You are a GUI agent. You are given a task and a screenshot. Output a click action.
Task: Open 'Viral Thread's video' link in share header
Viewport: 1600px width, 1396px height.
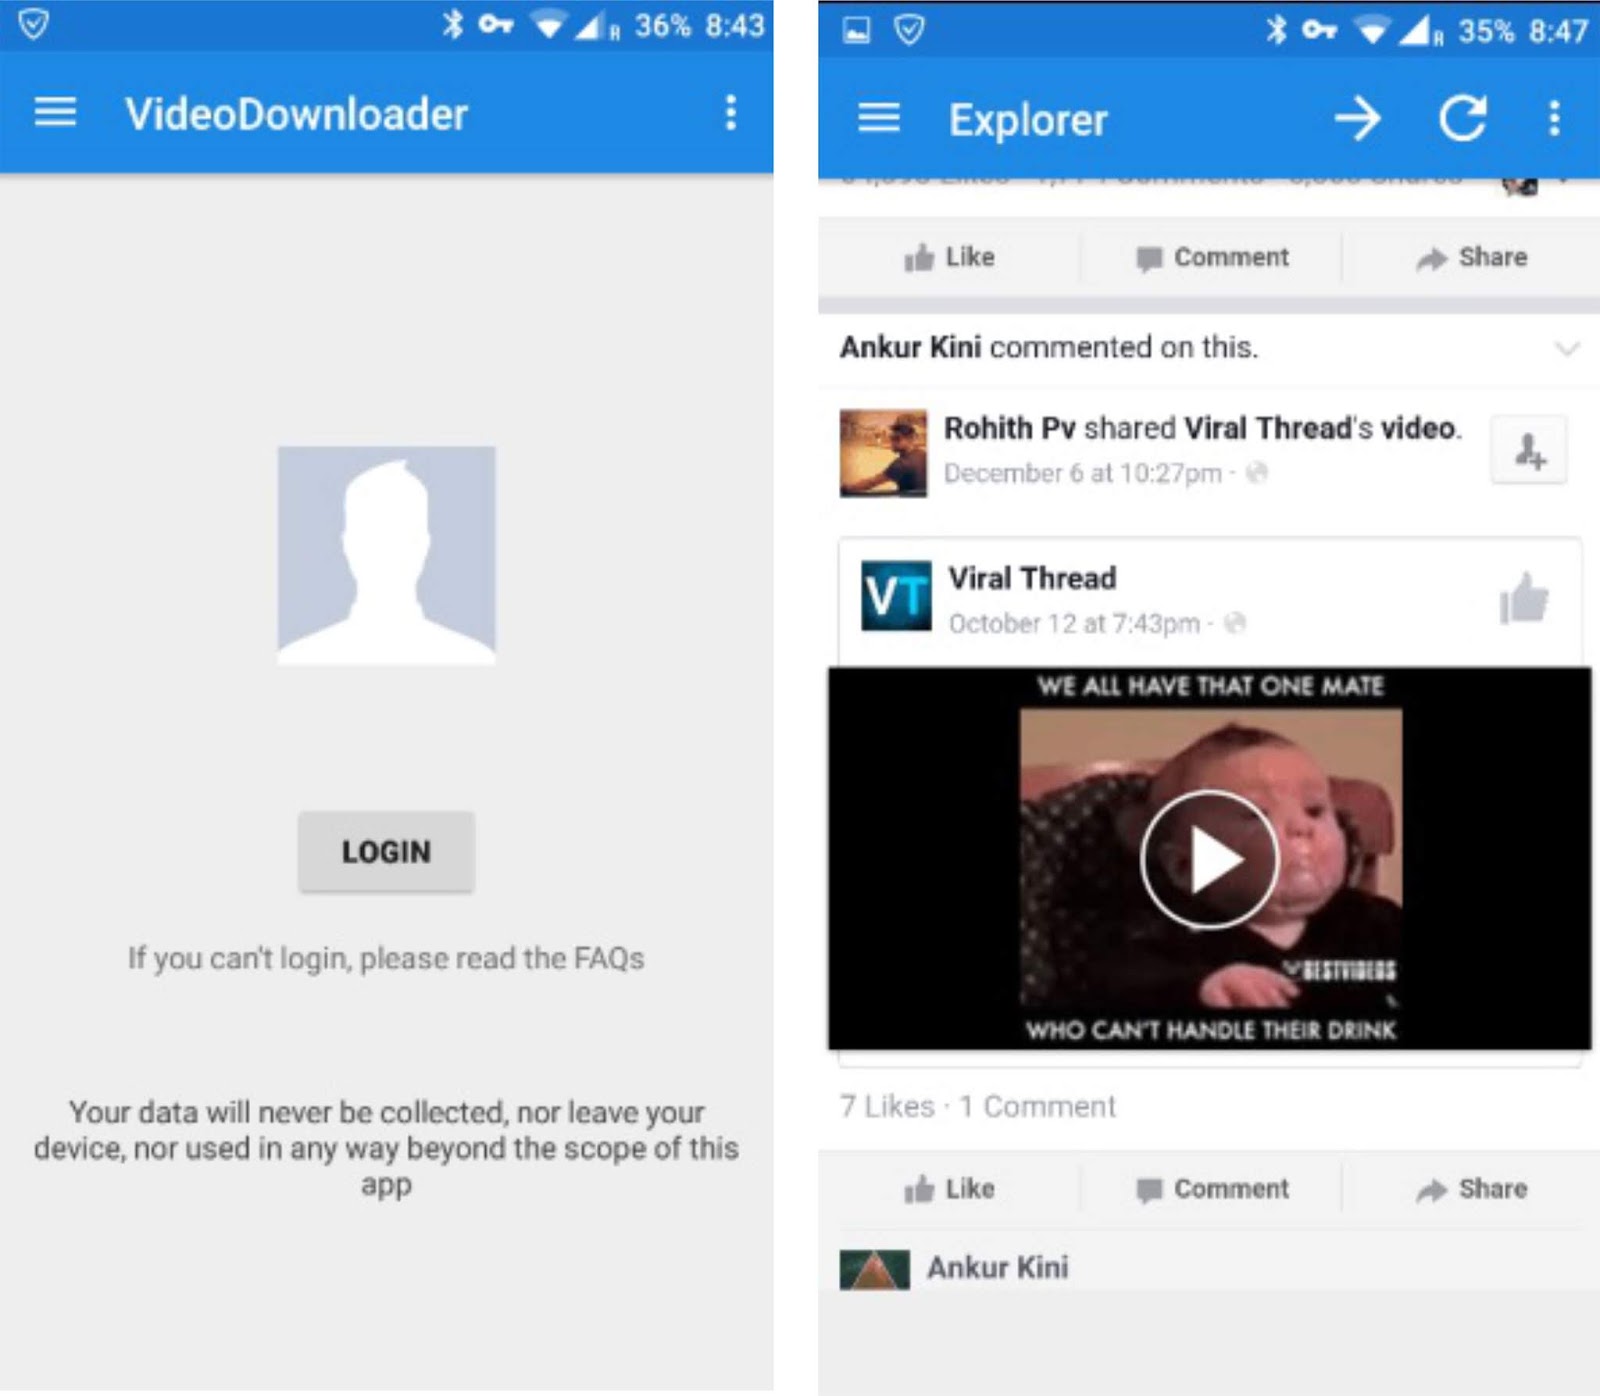click(x=1322, y=428)
